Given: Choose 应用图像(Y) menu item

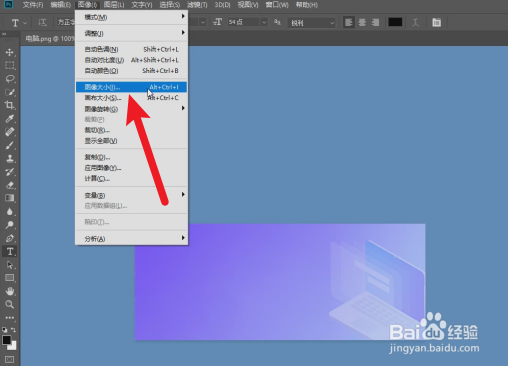Looking at the screenshot, I should [x=131, y=168].
